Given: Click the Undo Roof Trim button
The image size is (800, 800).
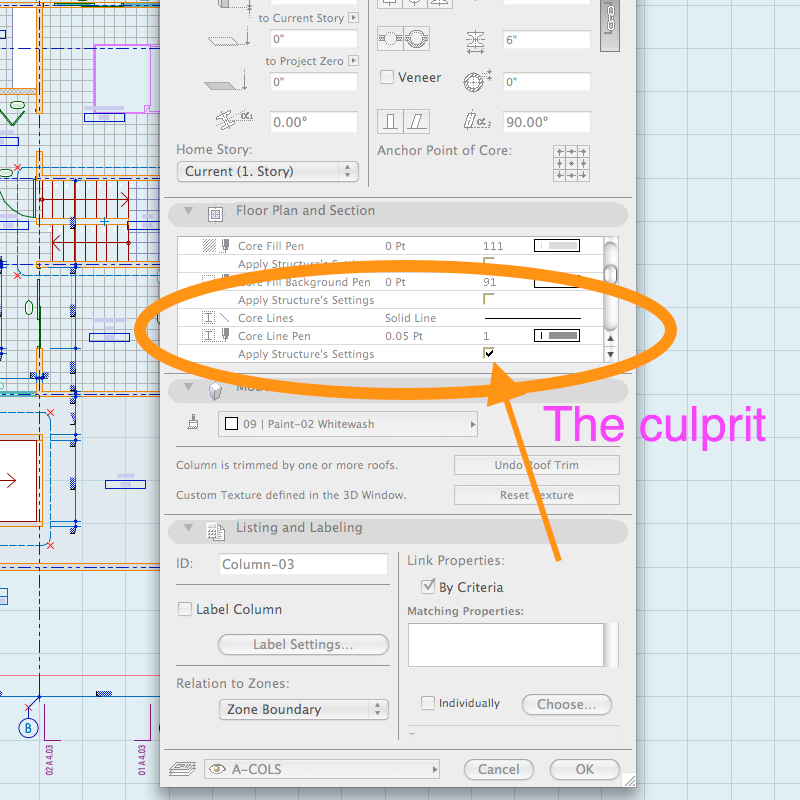Looking at the screenshot, I should coord(537,465).
